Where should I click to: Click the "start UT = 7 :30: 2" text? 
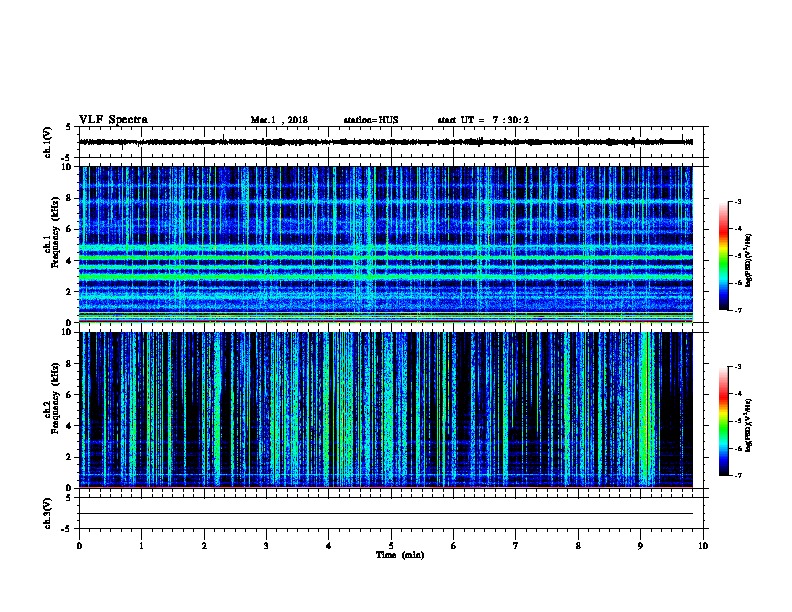(483, 120)
